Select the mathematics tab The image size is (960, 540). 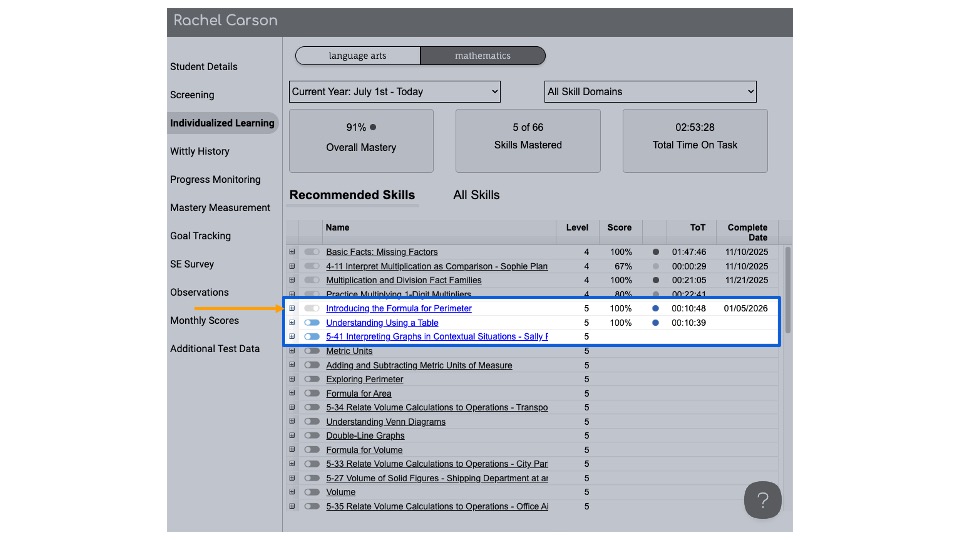tap(482, 56)
